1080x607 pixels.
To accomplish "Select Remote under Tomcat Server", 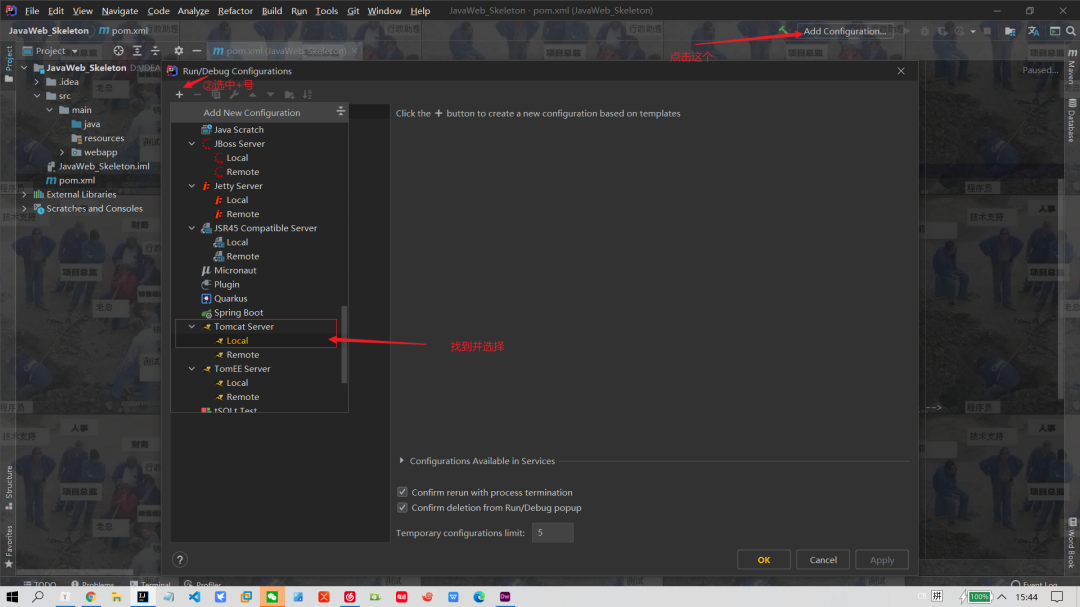I will [242, 355].
